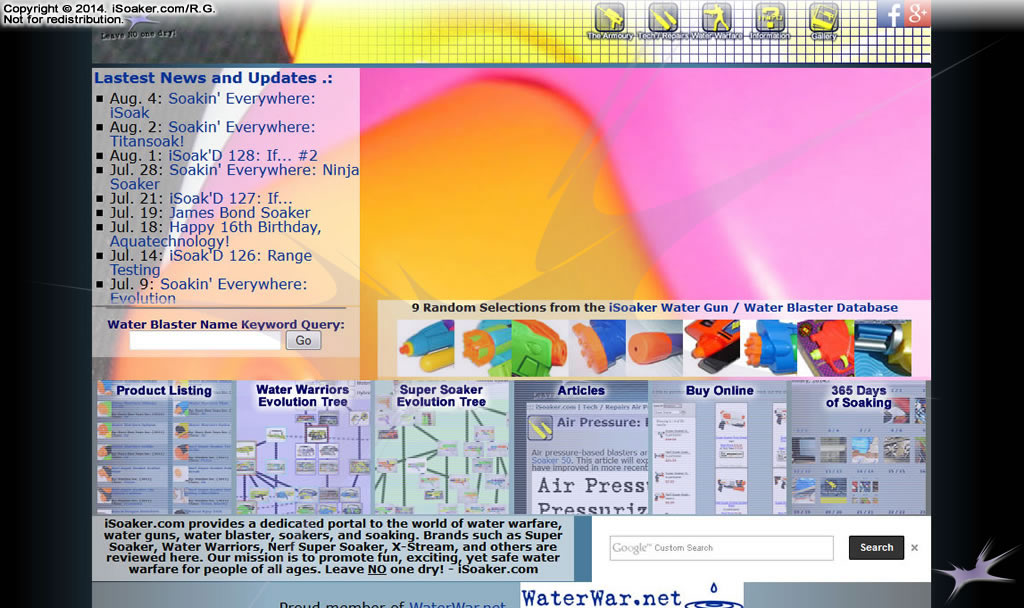The height and width of the screenshot is (608, 1024).
Task: Open the Buy Online tile
Action: tap(719, 447)
